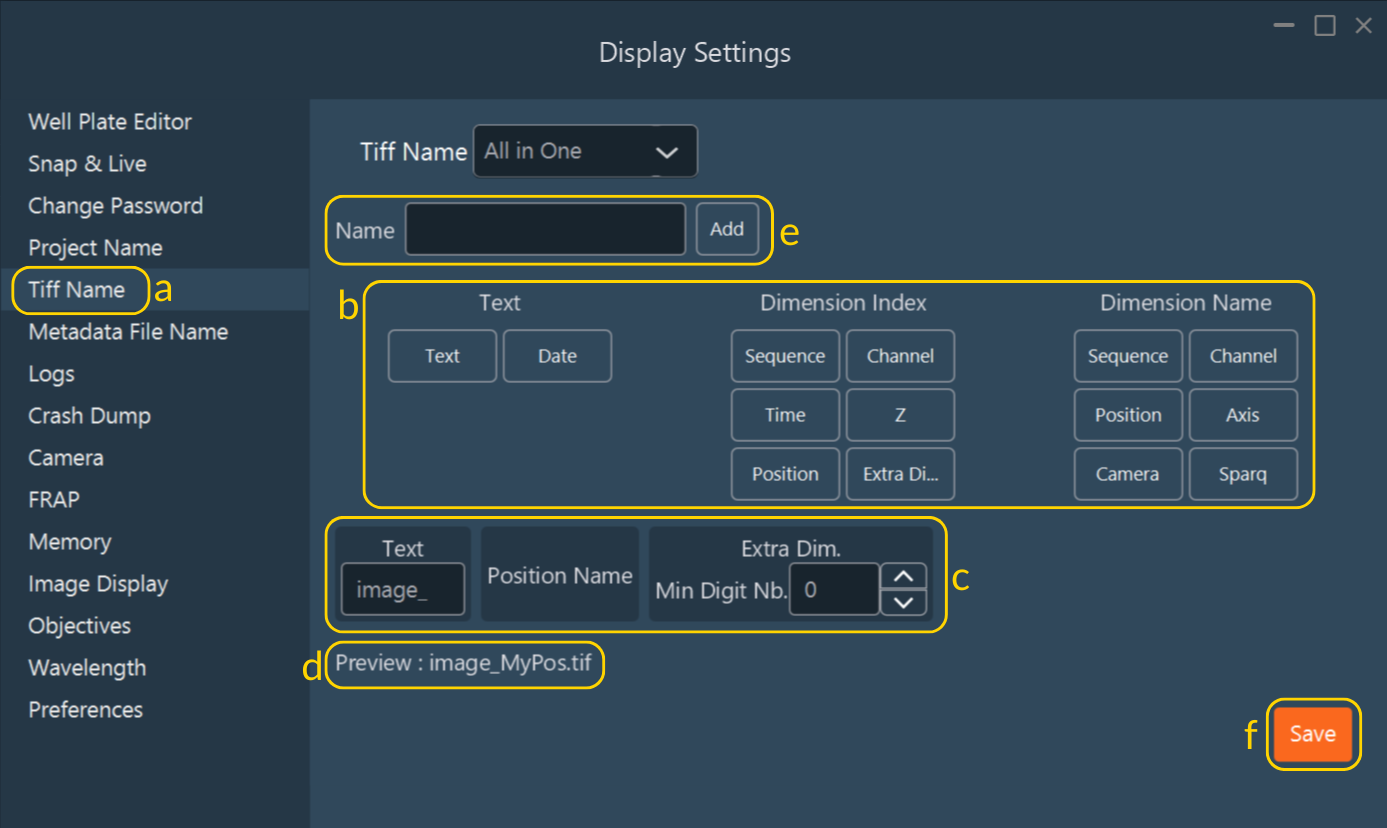Go to Snap & Live settings

pyautogui.click(x=87, y=164)
